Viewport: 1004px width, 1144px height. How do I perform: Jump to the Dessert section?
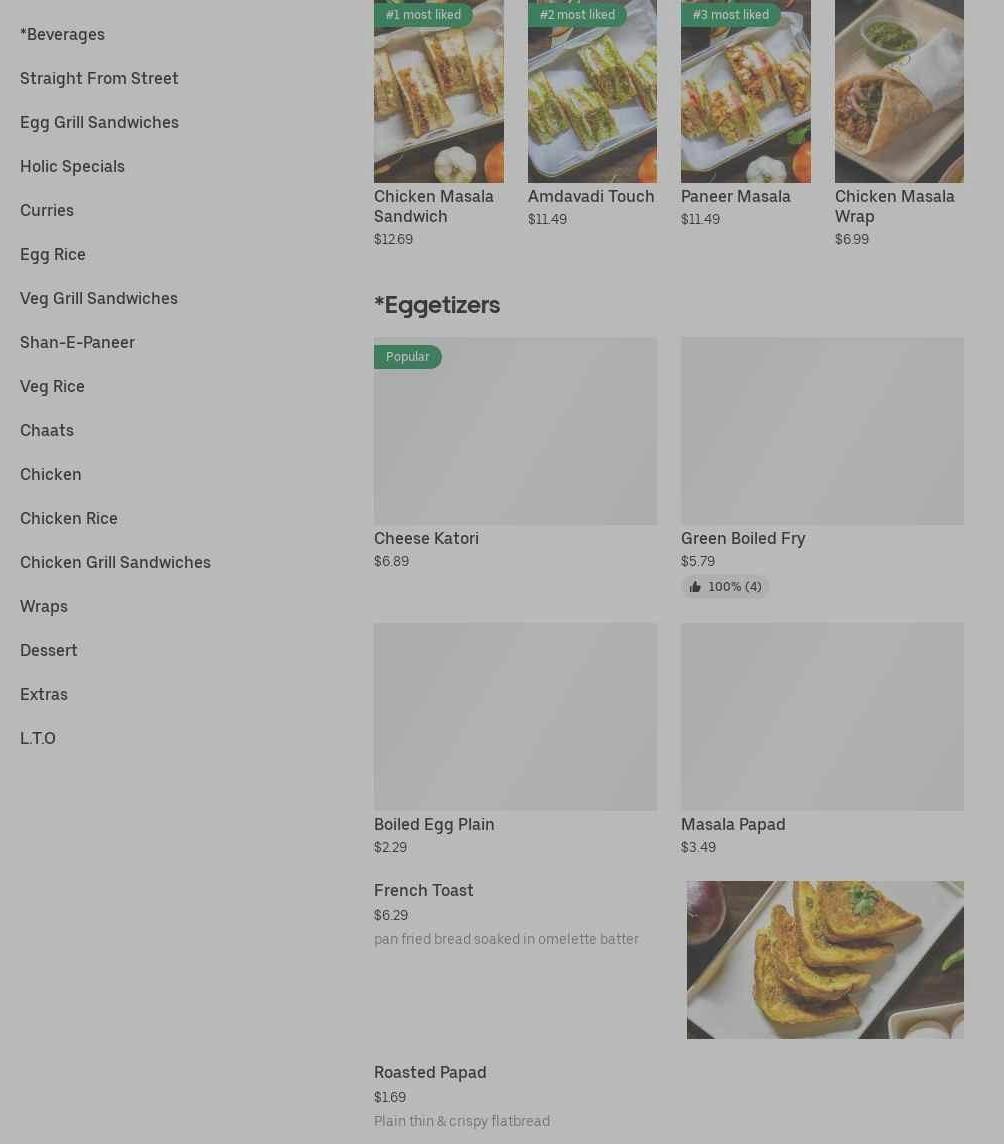(x=48, y=650)
